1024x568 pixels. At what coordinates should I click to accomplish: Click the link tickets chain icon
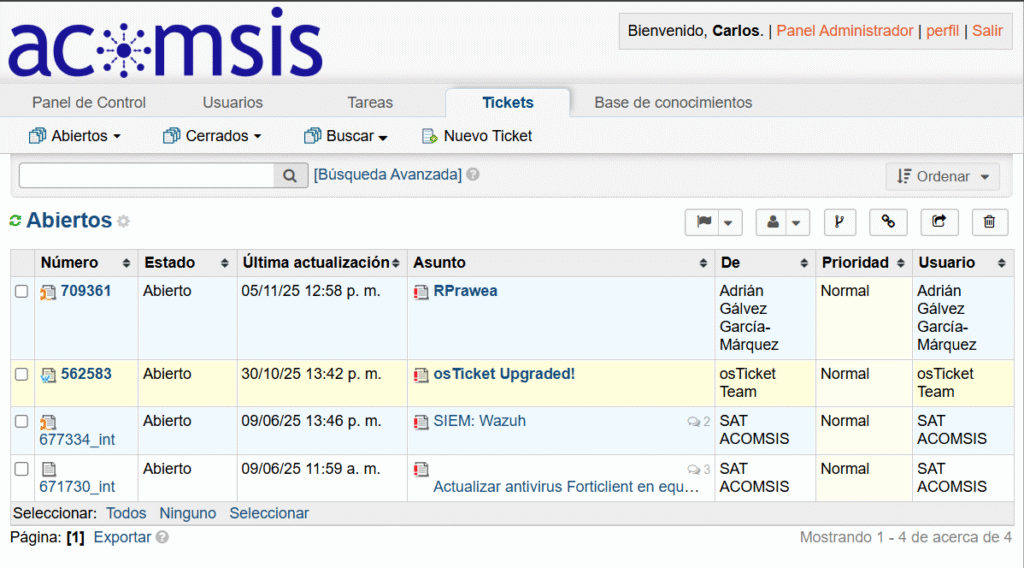point(888,222)
